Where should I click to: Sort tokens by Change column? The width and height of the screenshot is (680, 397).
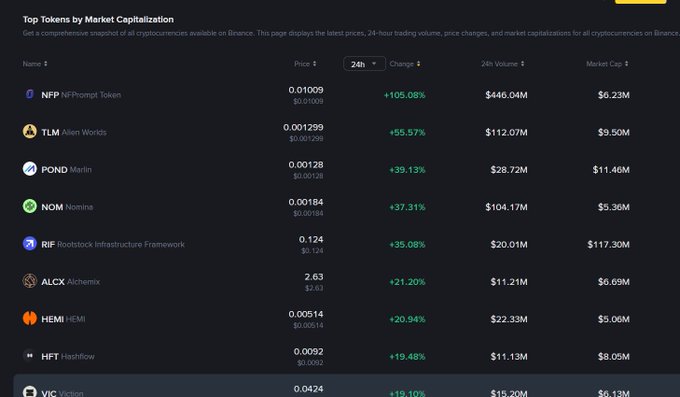click(405, 64)
